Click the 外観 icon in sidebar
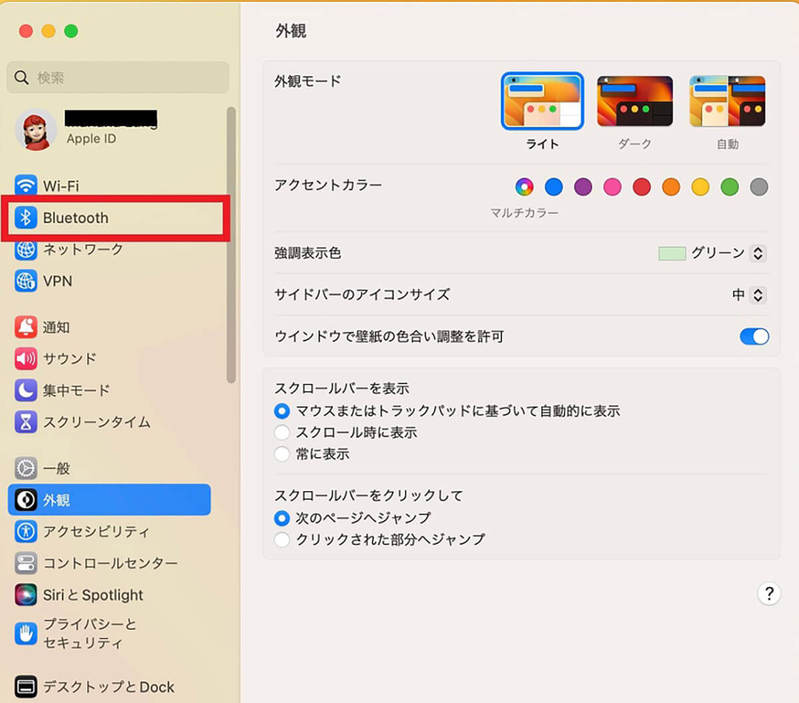The width and height of the screenshot is (799, 703). pyautogui.click(x=25, y=500)
